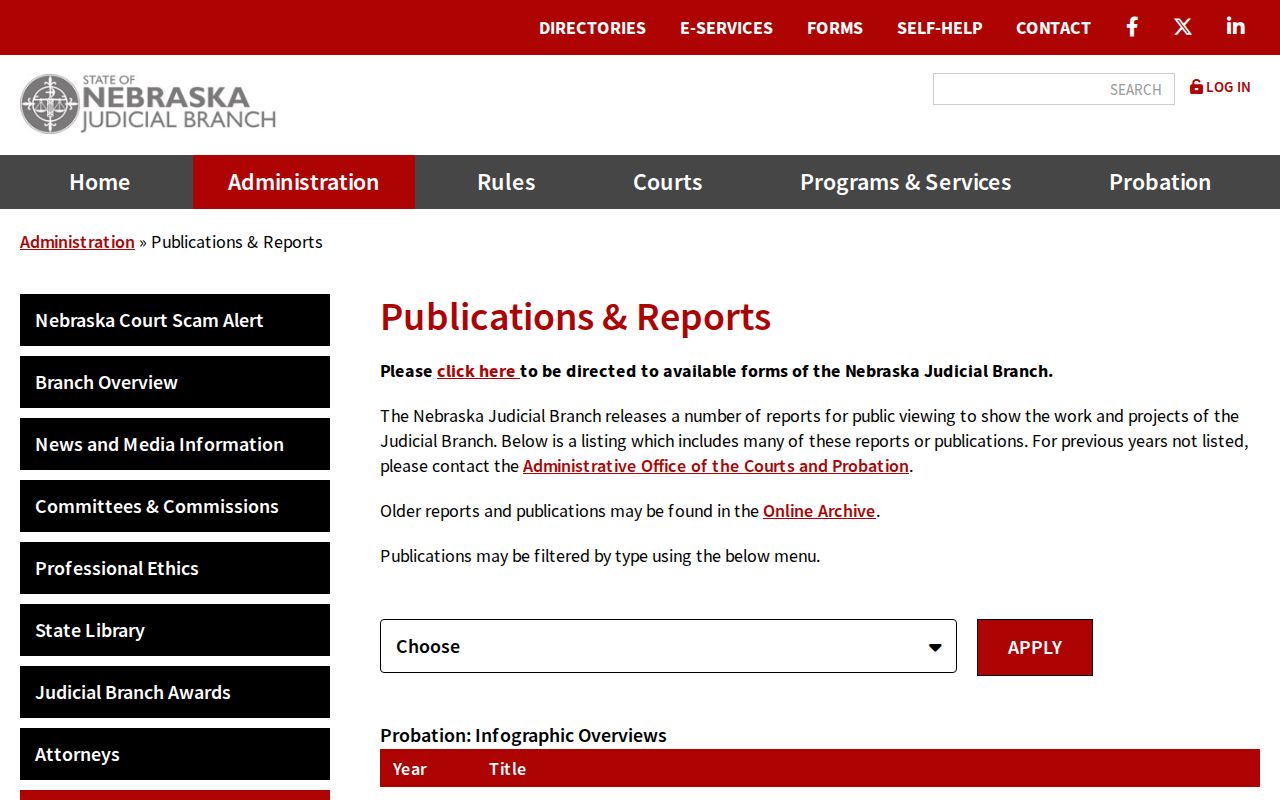
Task: Open Professional Ethics sidebar item
Action: 175,568
